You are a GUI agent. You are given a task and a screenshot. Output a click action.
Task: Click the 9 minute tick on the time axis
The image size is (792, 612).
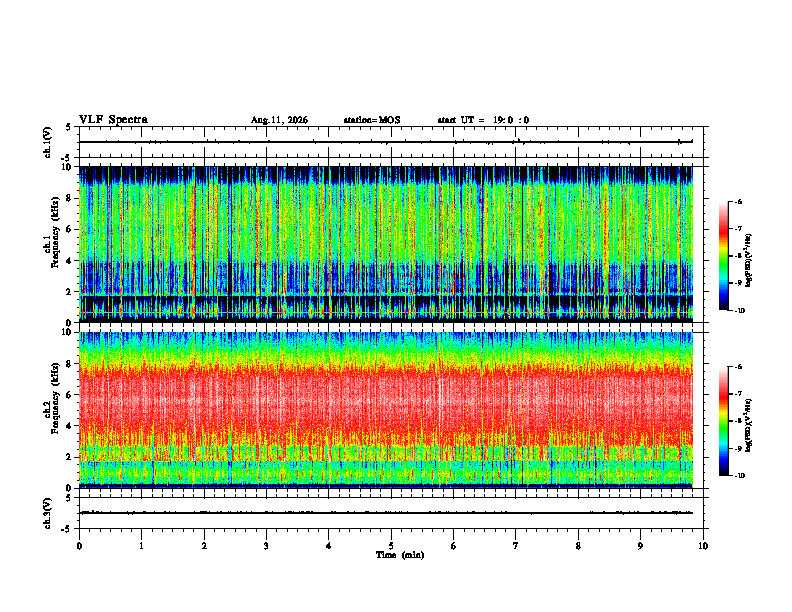click(x=640, y=546)
